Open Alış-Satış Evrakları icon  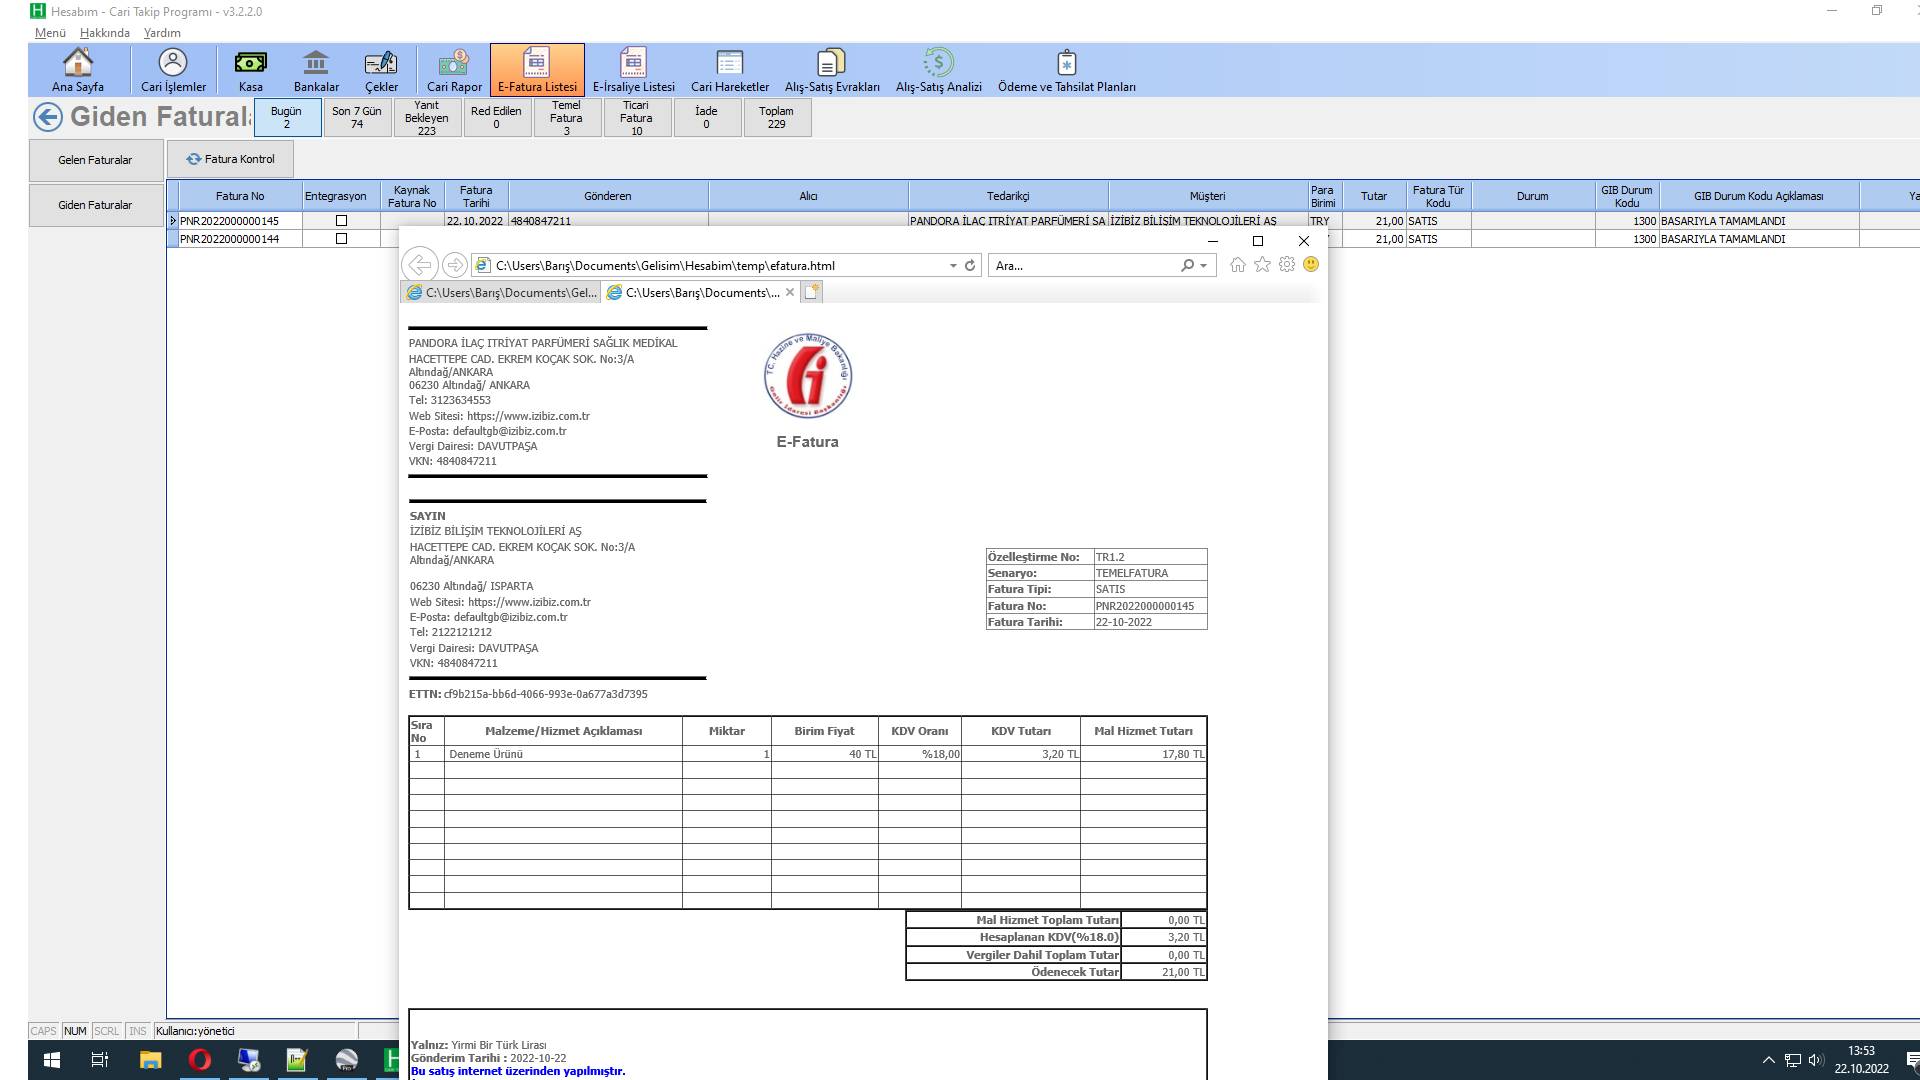(x=832, y=70)
